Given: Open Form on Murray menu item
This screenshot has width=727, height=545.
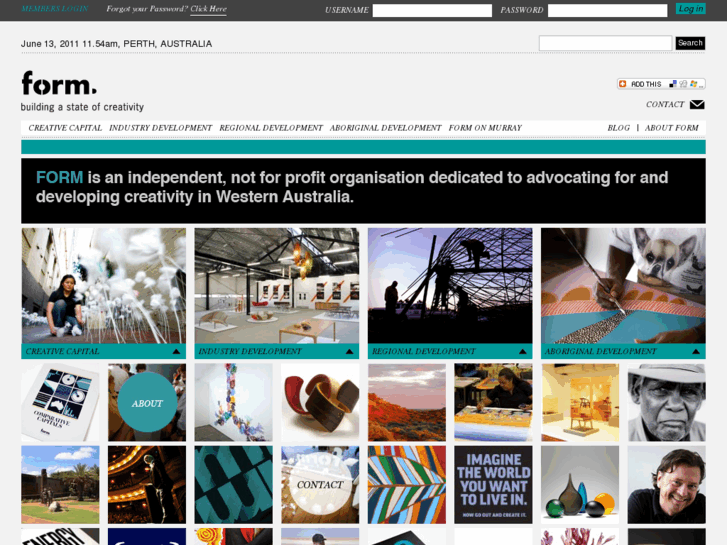Looking at the screenshot, I should 485,128.
